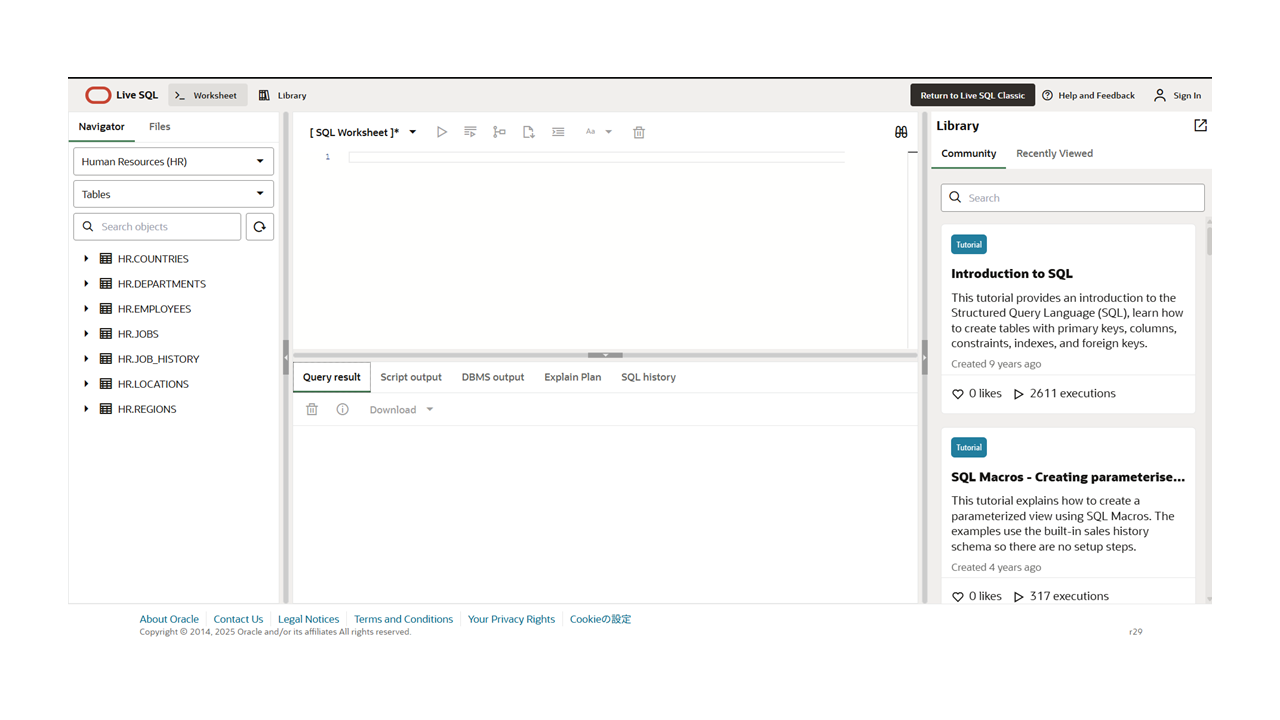
Task: Click the magnifier in Search objects box
Action: [88, 227]
